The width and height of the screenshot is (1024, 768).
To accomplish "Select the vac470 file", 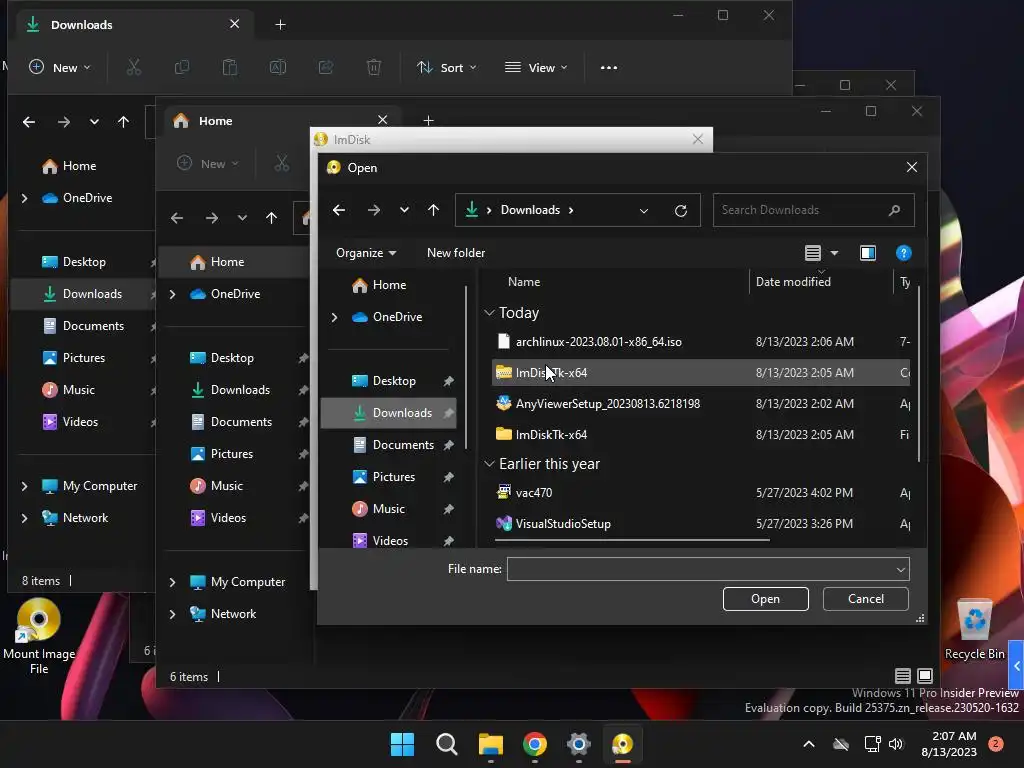I will pyautogui.click(x=701, y=493).
